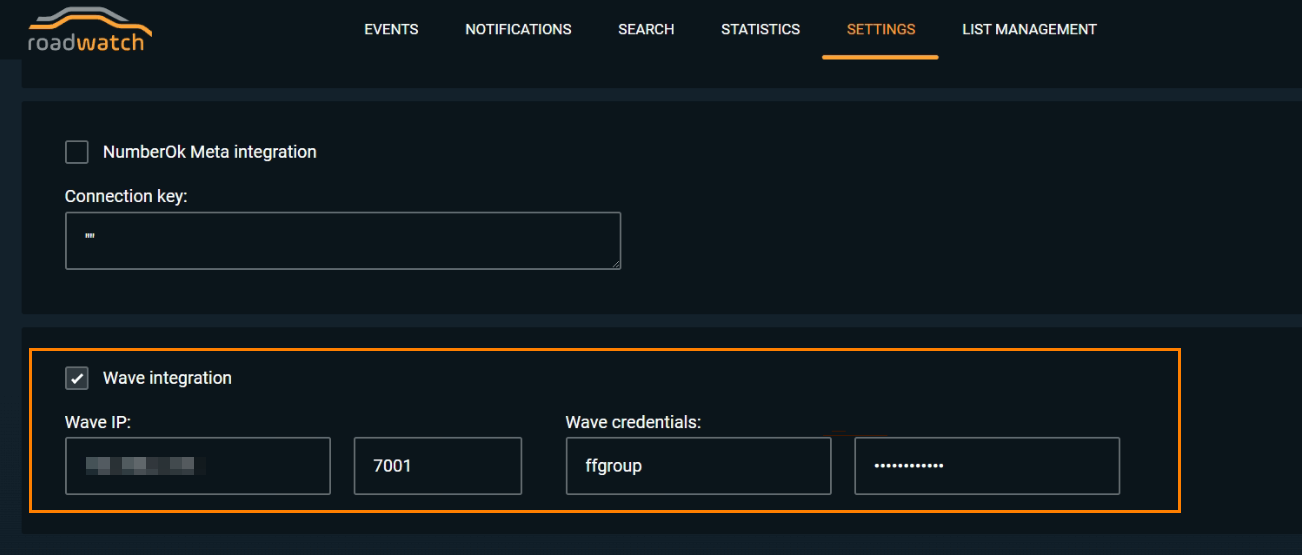This screenshot has height=555, width=1302.
Task: Click the NumberOk Meta integration label text
Action: [209, 152]
